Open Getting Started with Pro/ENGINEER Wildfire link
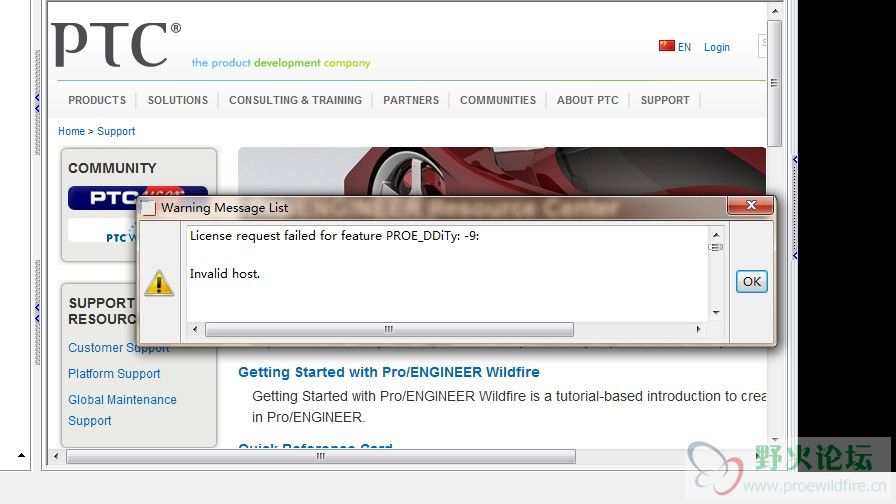896x504 pixels. point(389,372)
